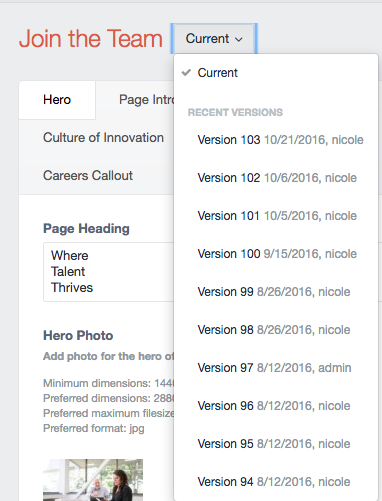Click the hero photo thumbnail
The width and height of the screenshot is (382, 501).
93,480
